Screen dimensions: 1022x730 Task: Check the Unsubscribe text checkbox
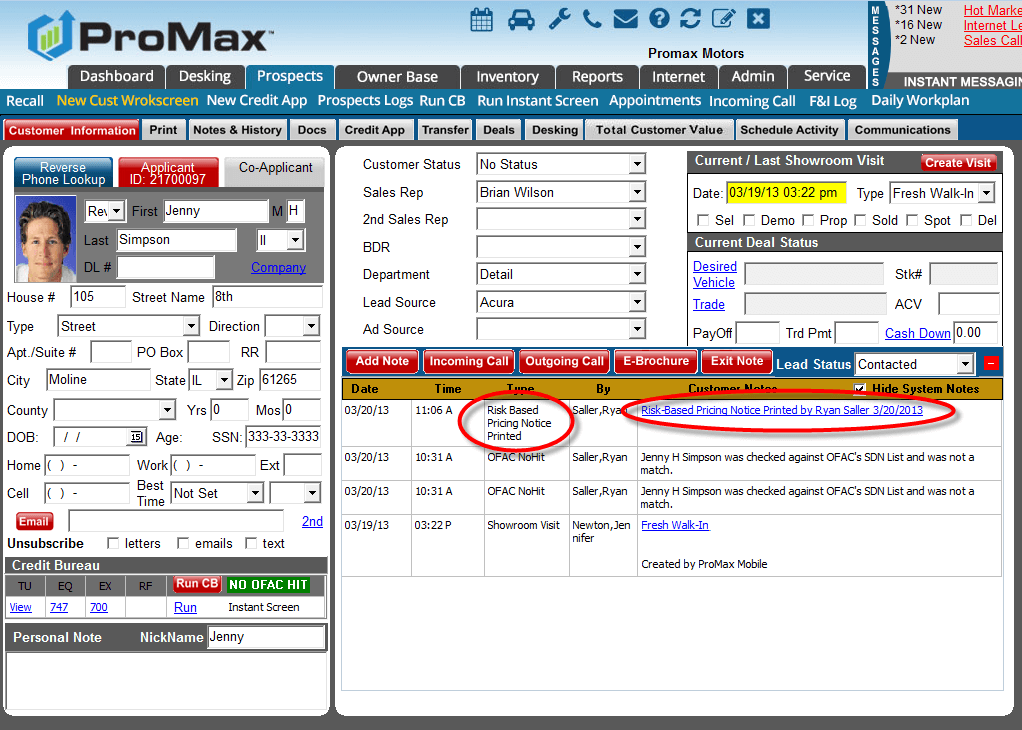(251, 544)
